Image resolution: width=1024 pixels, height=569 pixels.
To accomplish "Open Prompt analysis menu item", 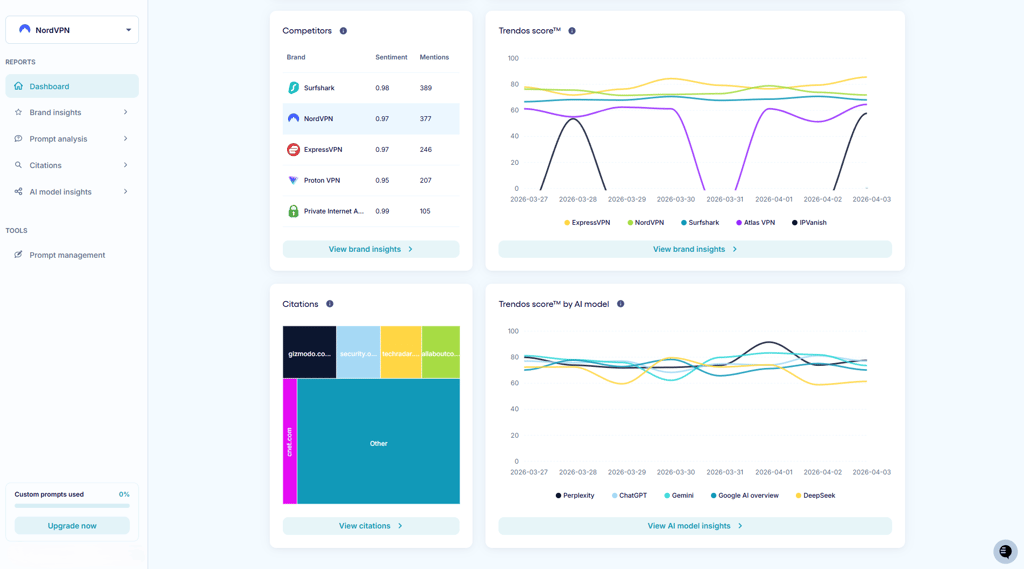I will pyautogui.click(x=72, y=138).
